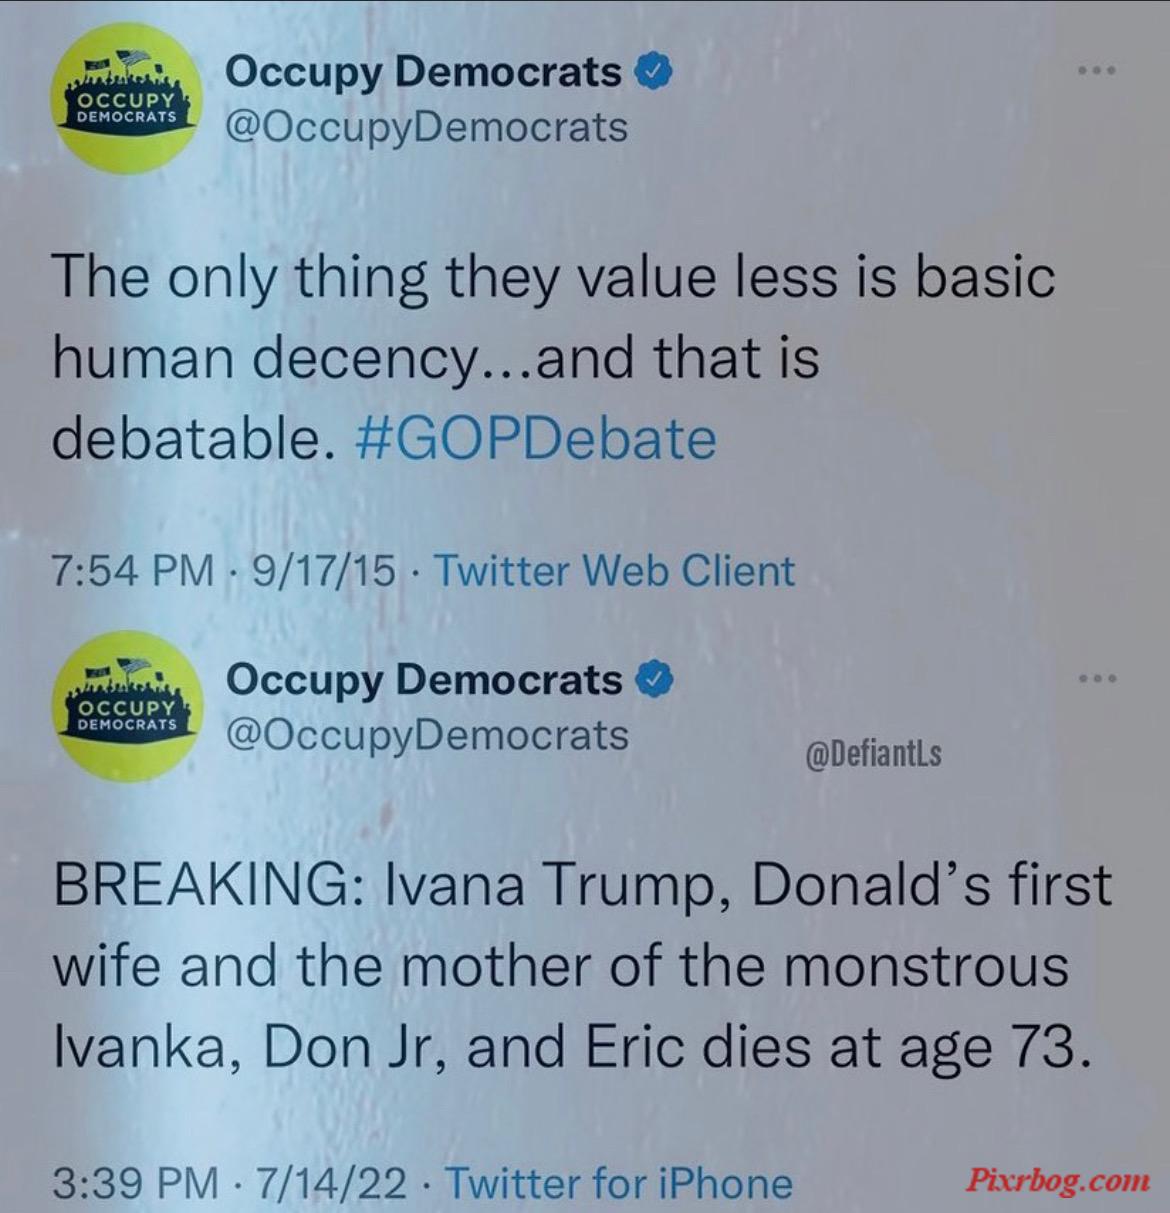Click the BREAKING Ivana Trump tweet text
The width and height of the screenshot is (1170, 1213).
tap(581, 966)
